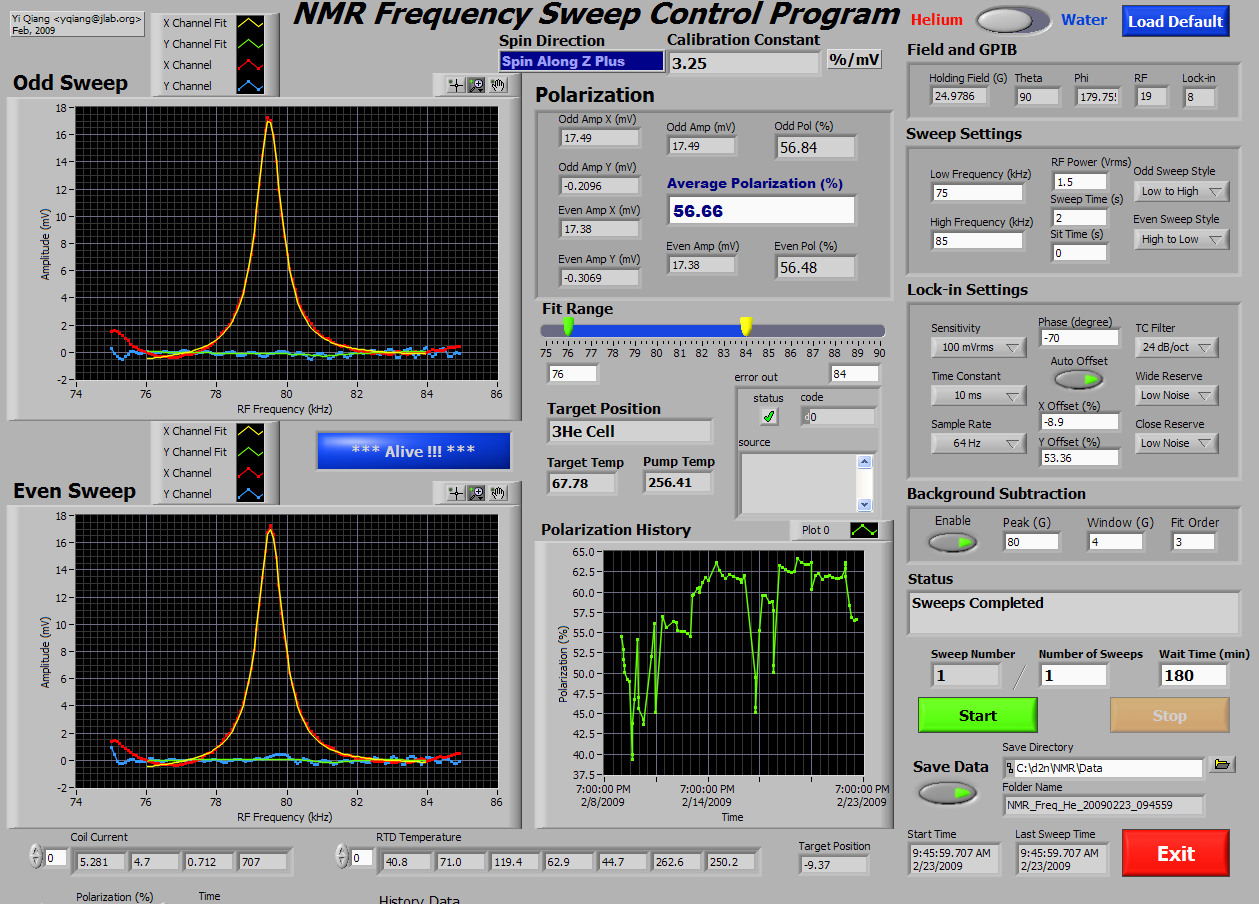The image size is (1259, 904).
Task: Click the yellow Fit Range upper slider handle
Action: [745, 326]
